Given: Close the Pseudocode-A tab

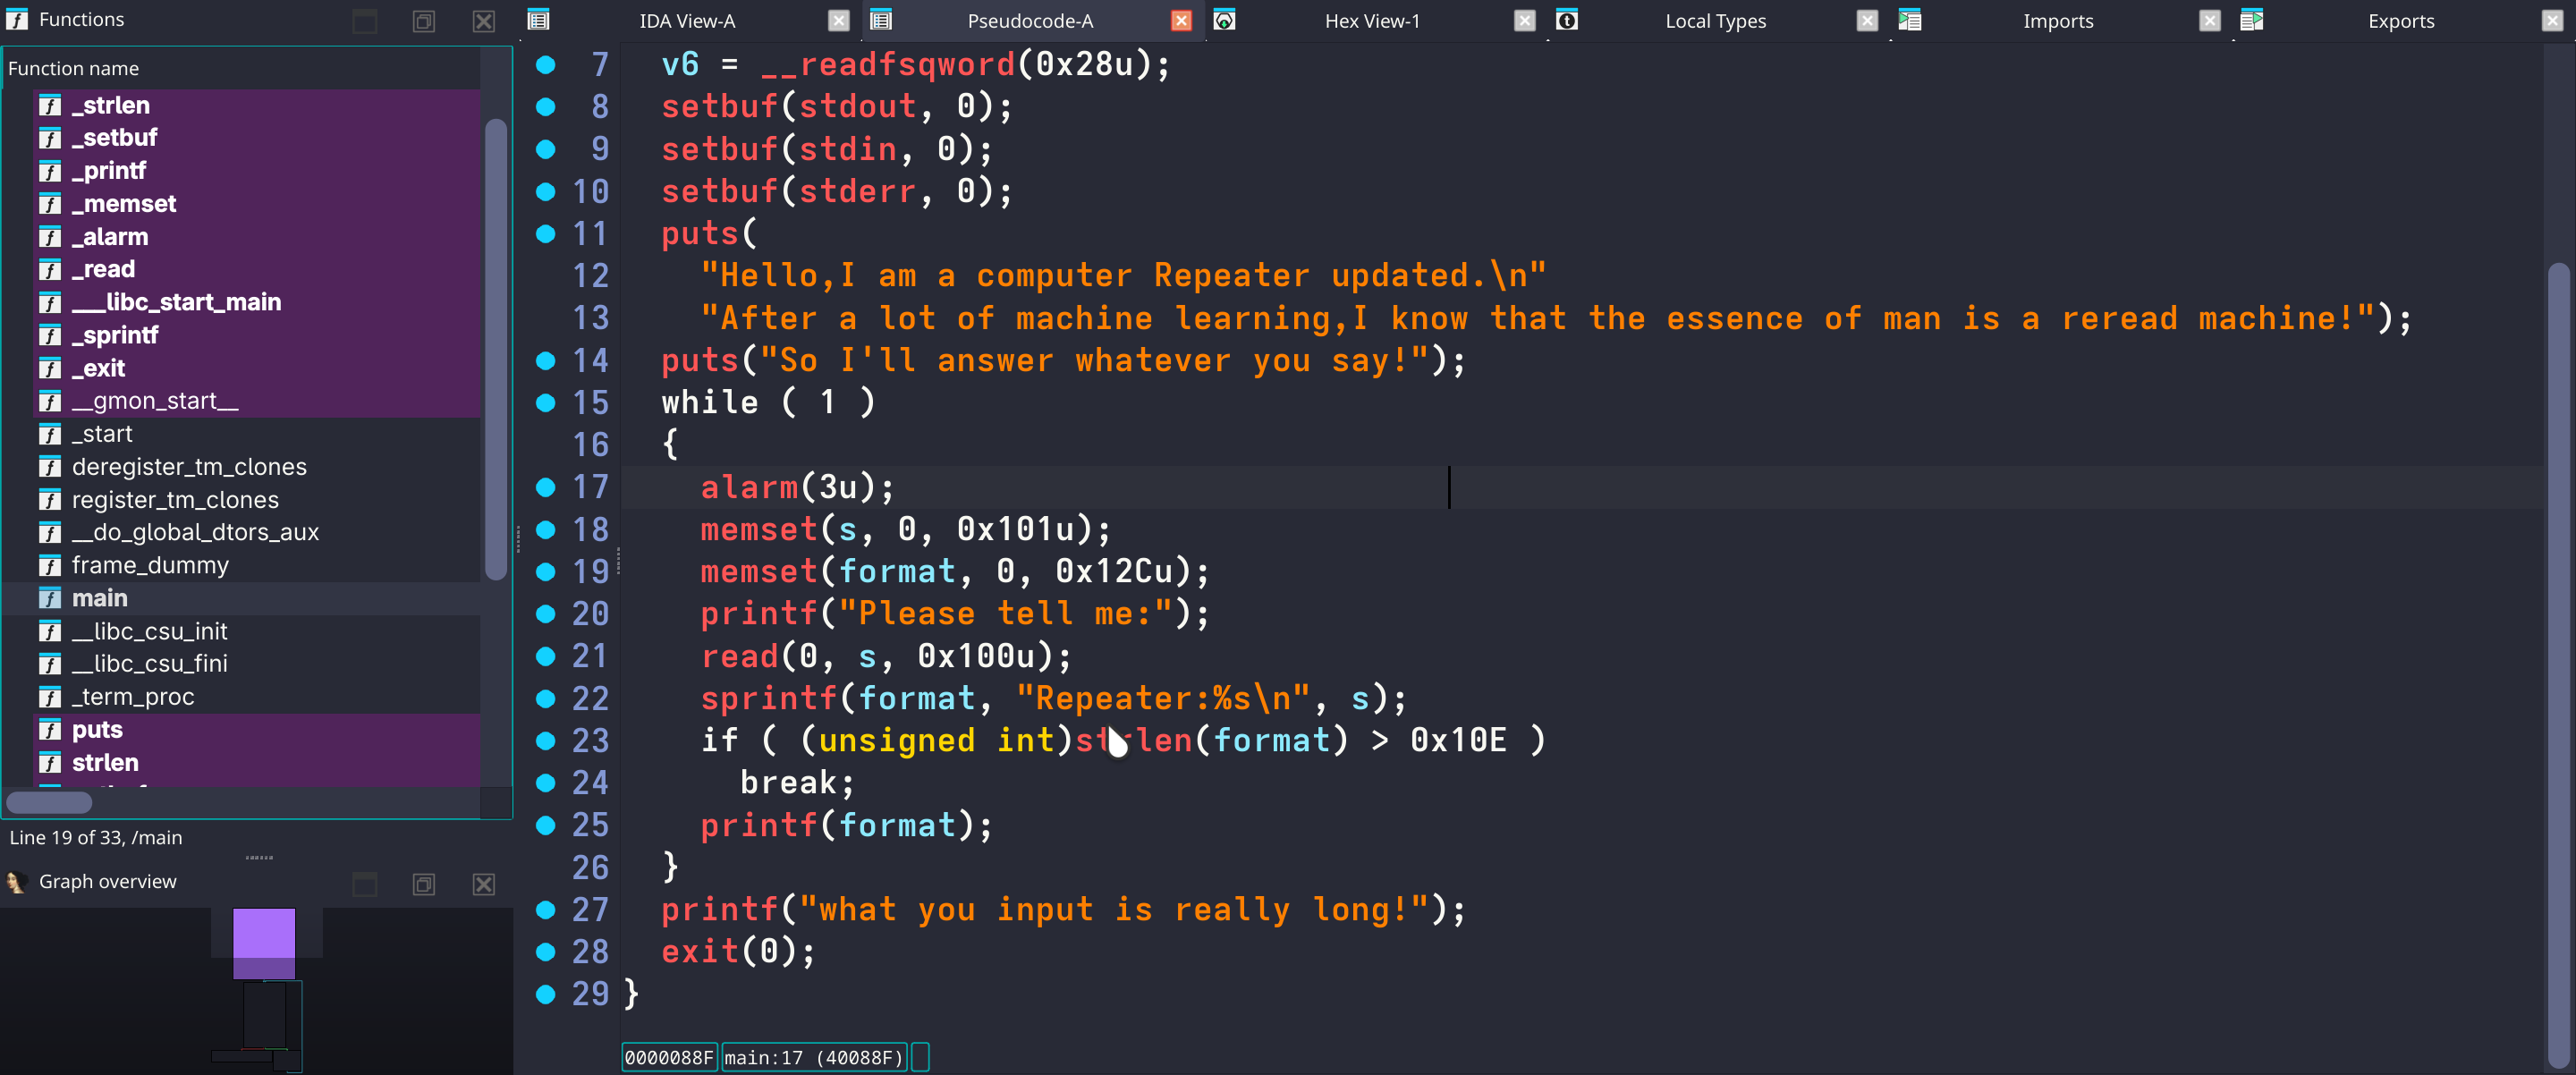Looking at the screenshot, I should 1182,21.
